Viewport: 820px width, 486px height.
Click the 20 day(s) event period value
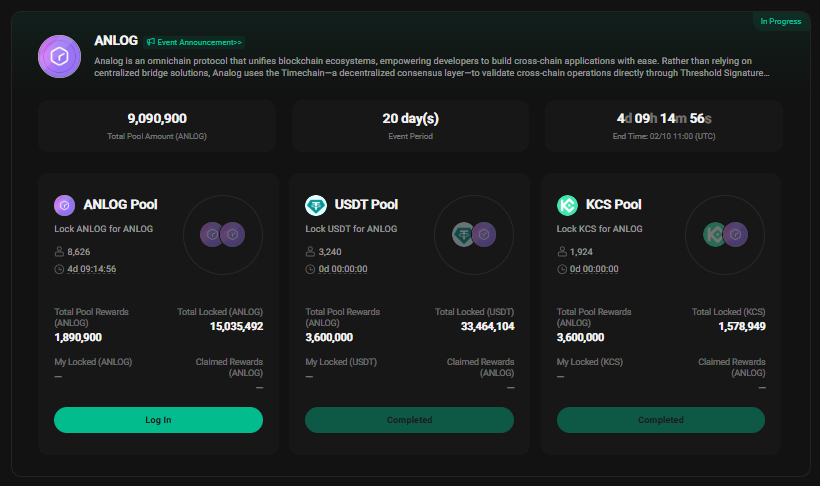pos(411,119)
